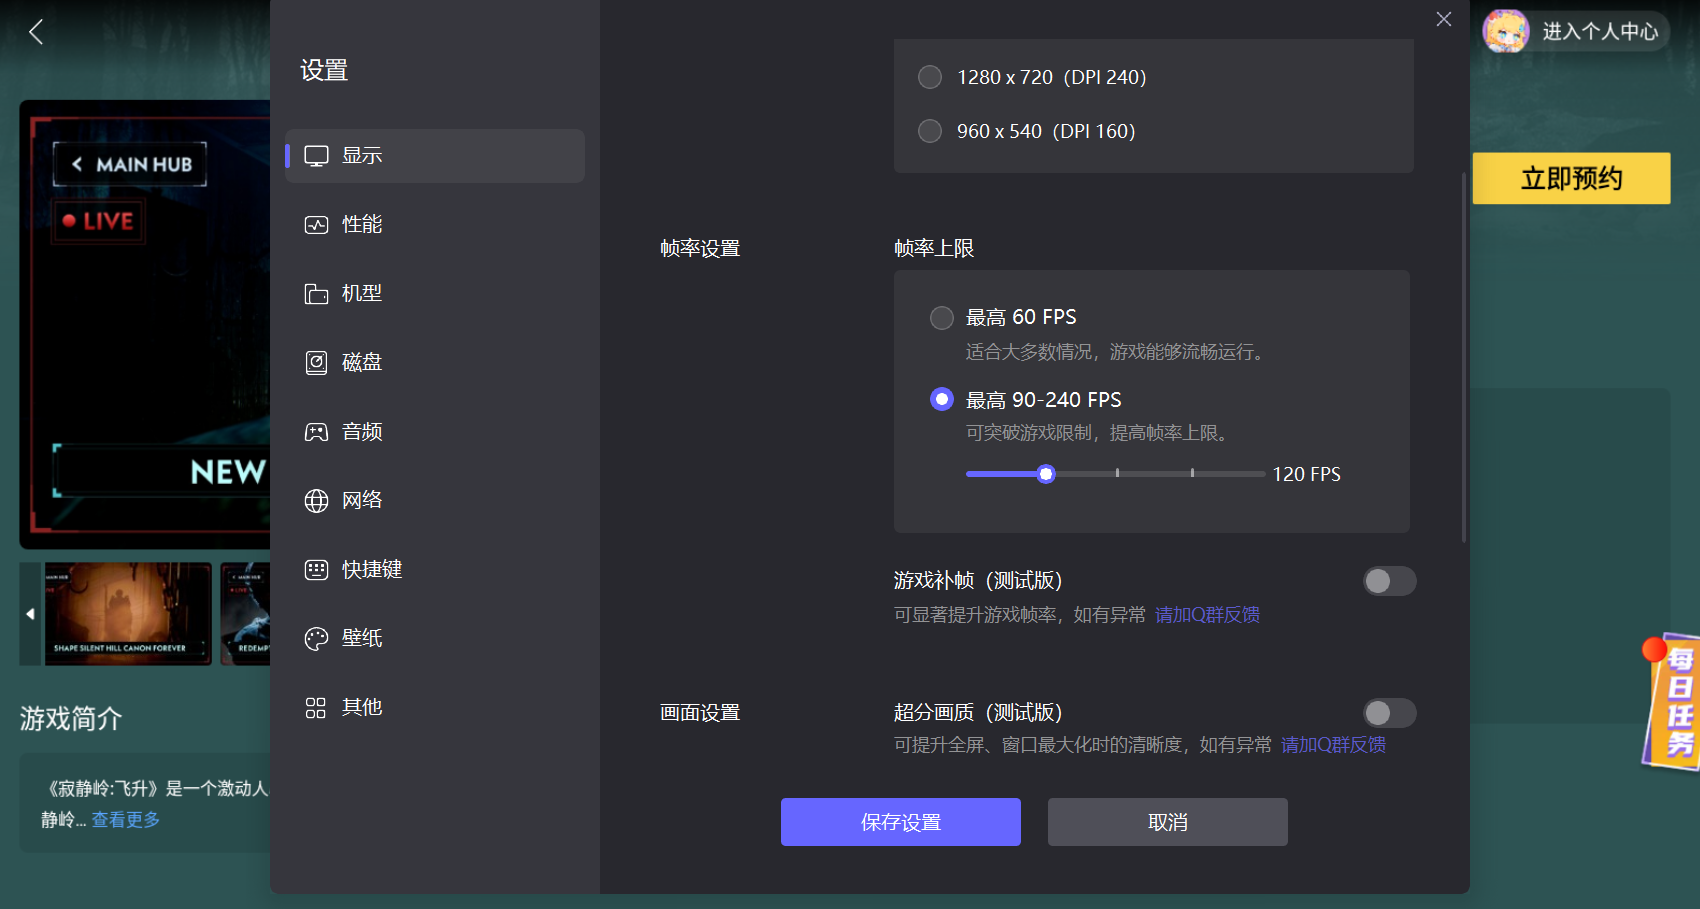This screenshot has height=909, width=1700.
Task: Click the user avatar at top right
Action: 1506,31
